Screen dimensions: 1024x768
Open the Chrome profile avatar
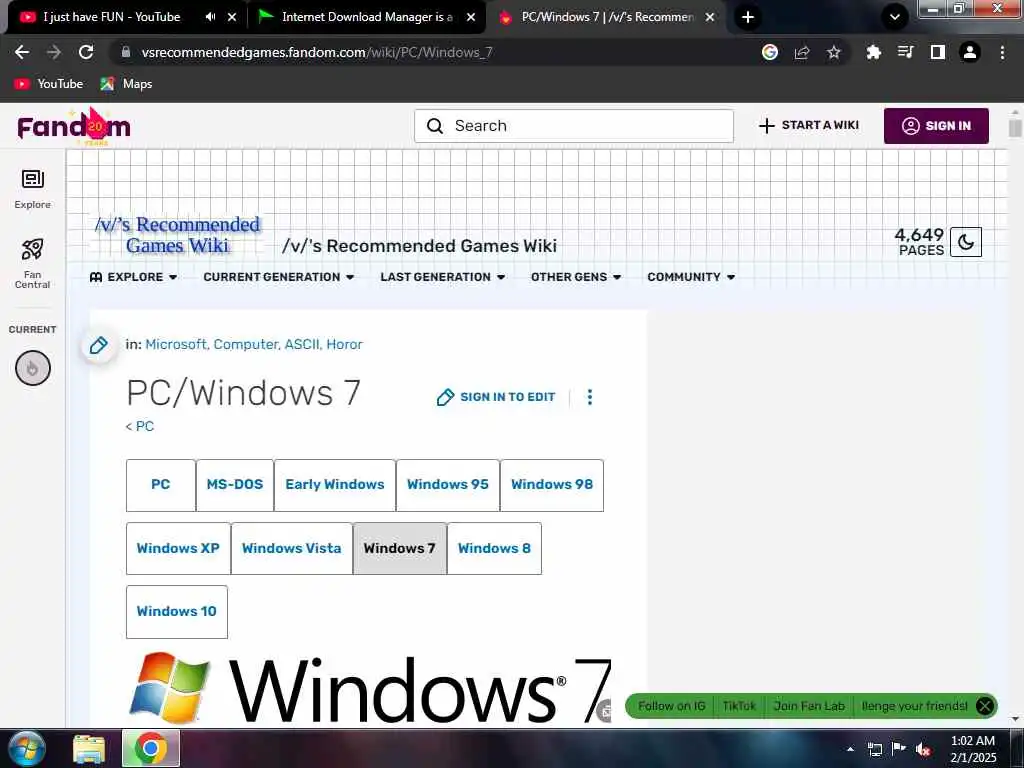click(x=970, y=52)
